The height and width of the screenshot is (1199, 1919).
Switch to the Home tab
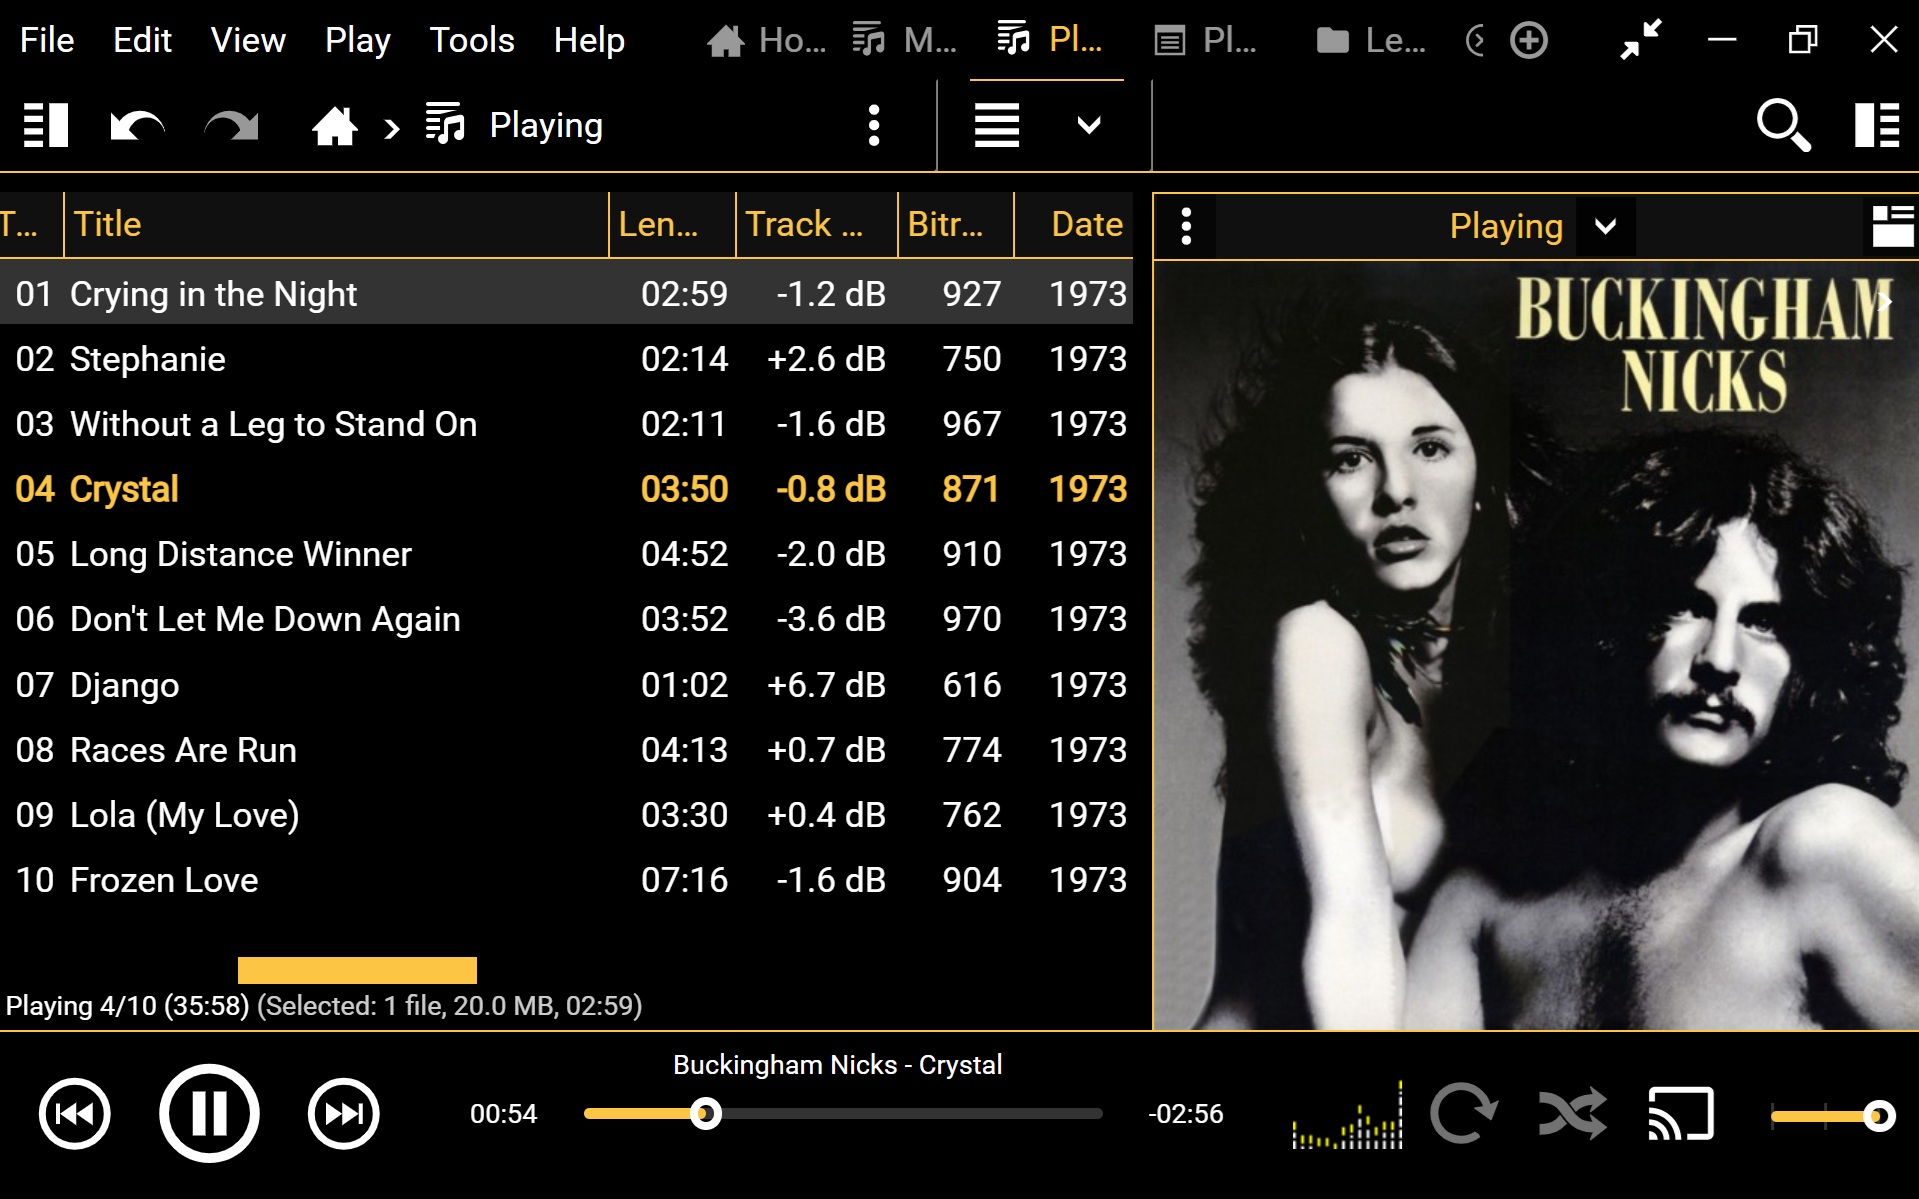[x=767, y=40]
